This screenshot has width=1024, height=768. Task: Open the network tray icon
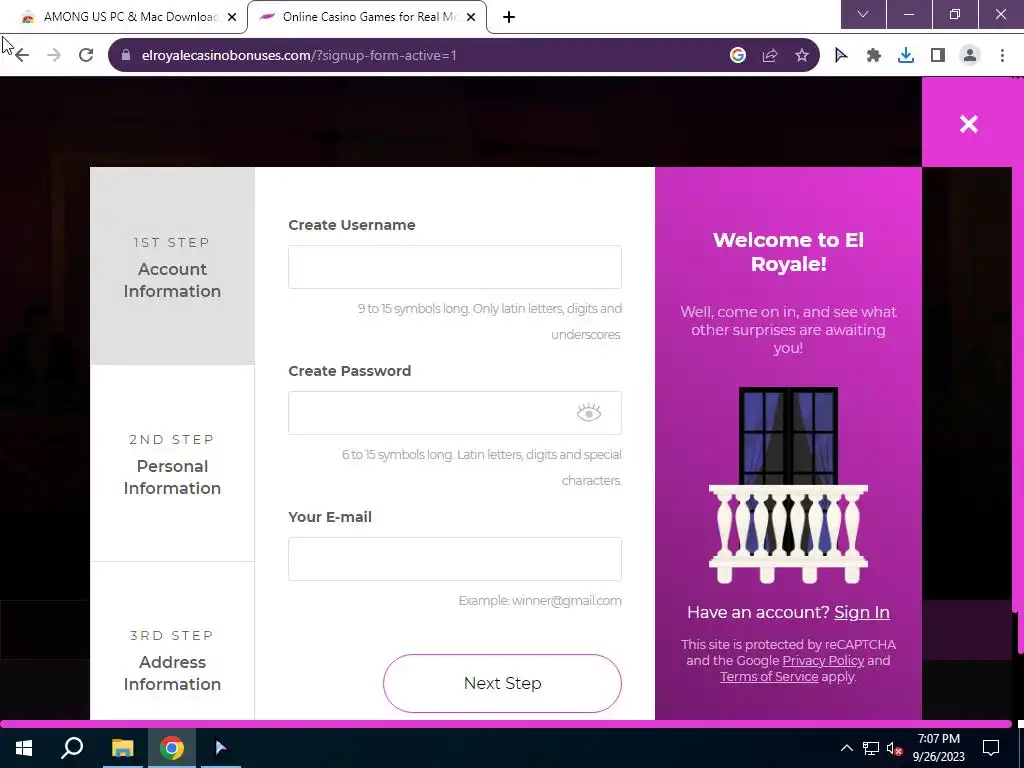point(871,748)
